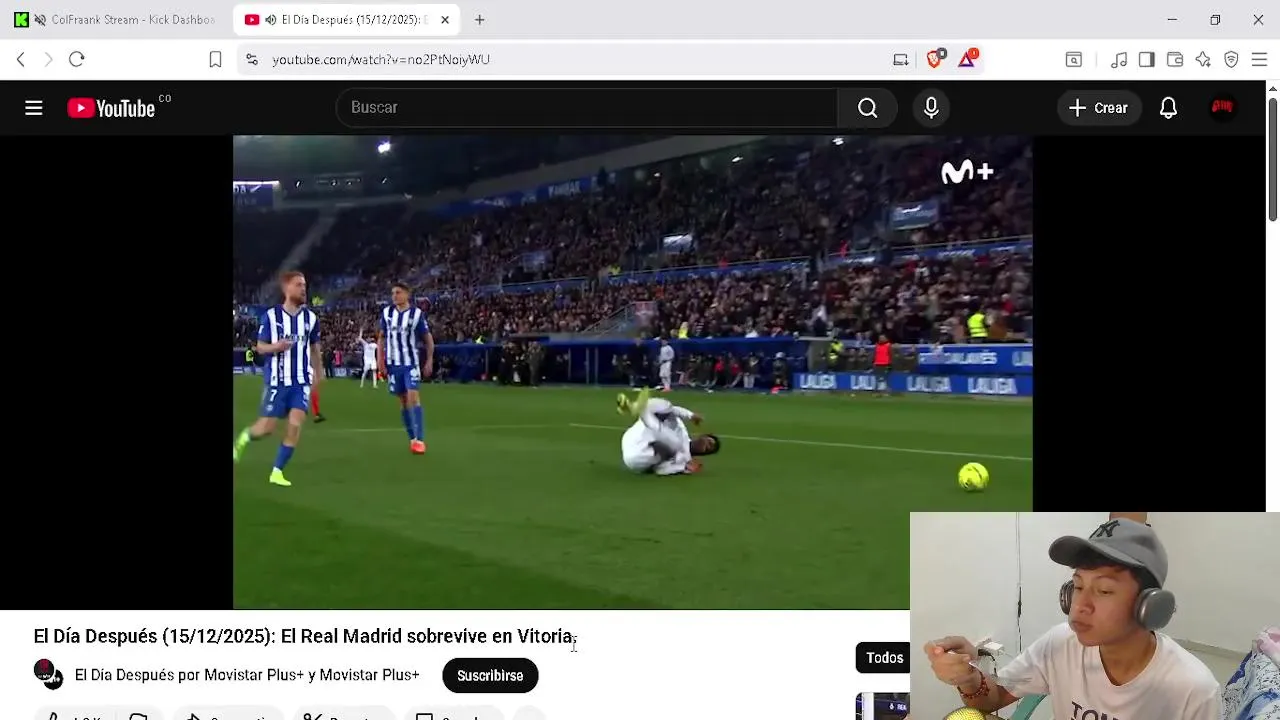Open Brave Shields lion icon

point(935,60)
